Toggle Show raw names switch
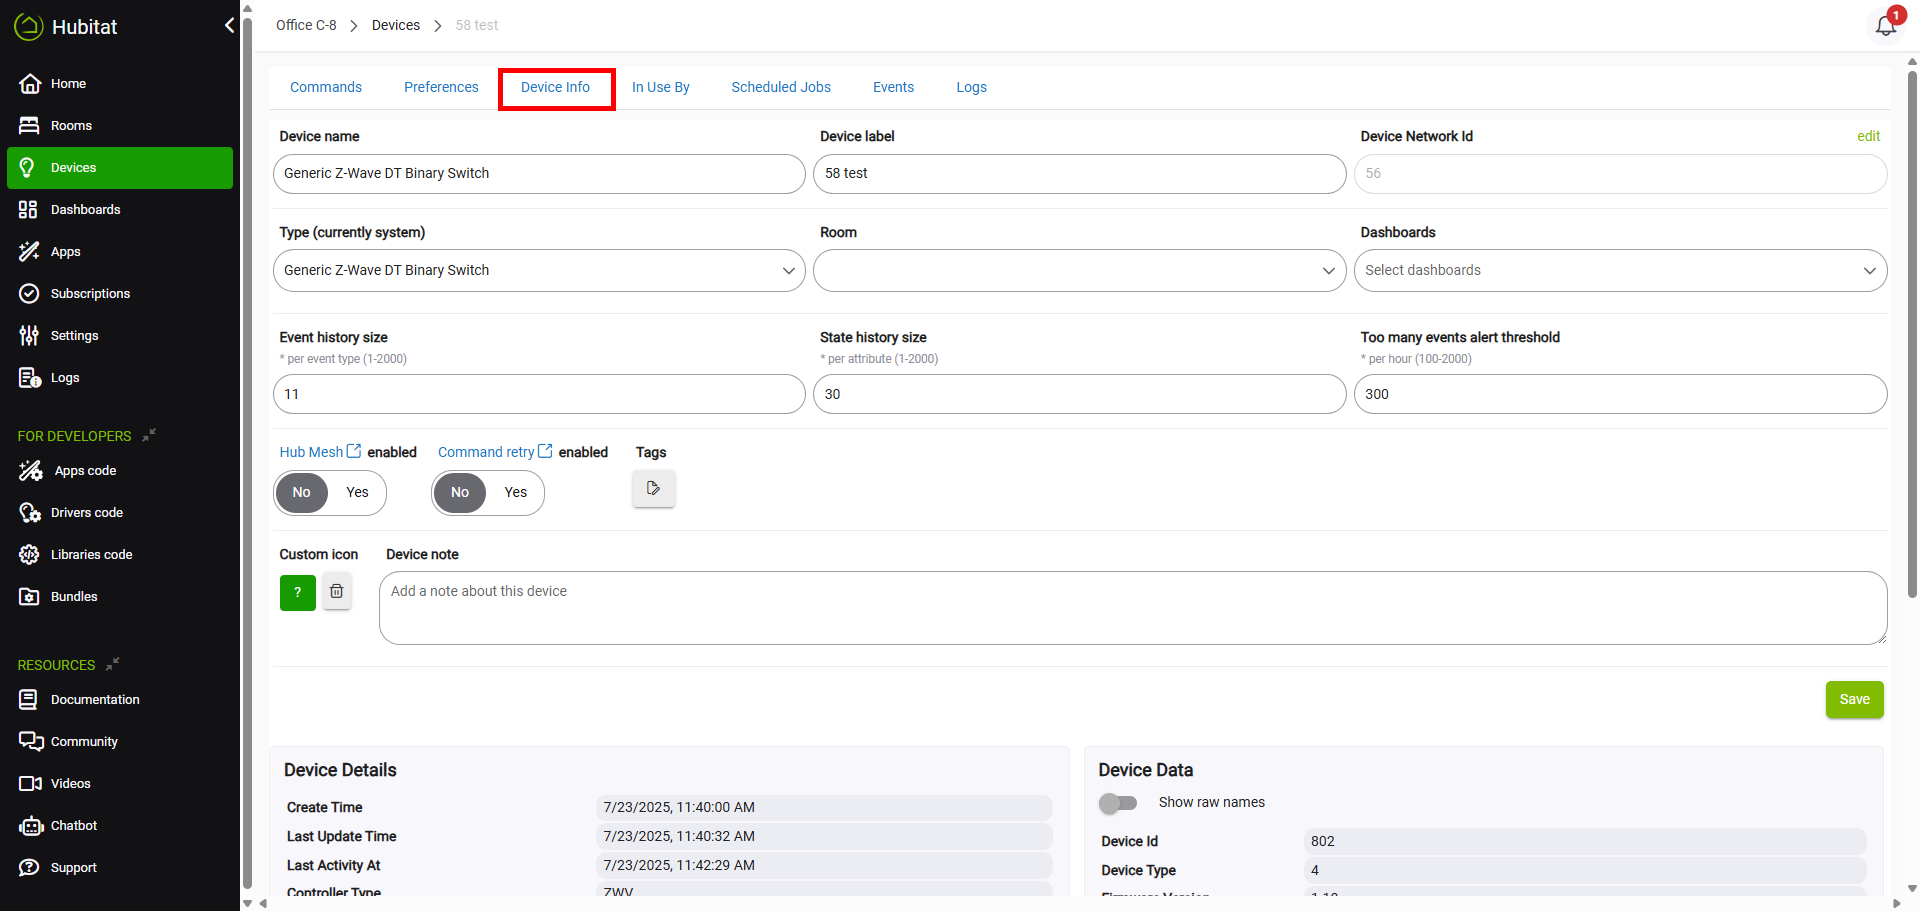 tap(1118, 803)
